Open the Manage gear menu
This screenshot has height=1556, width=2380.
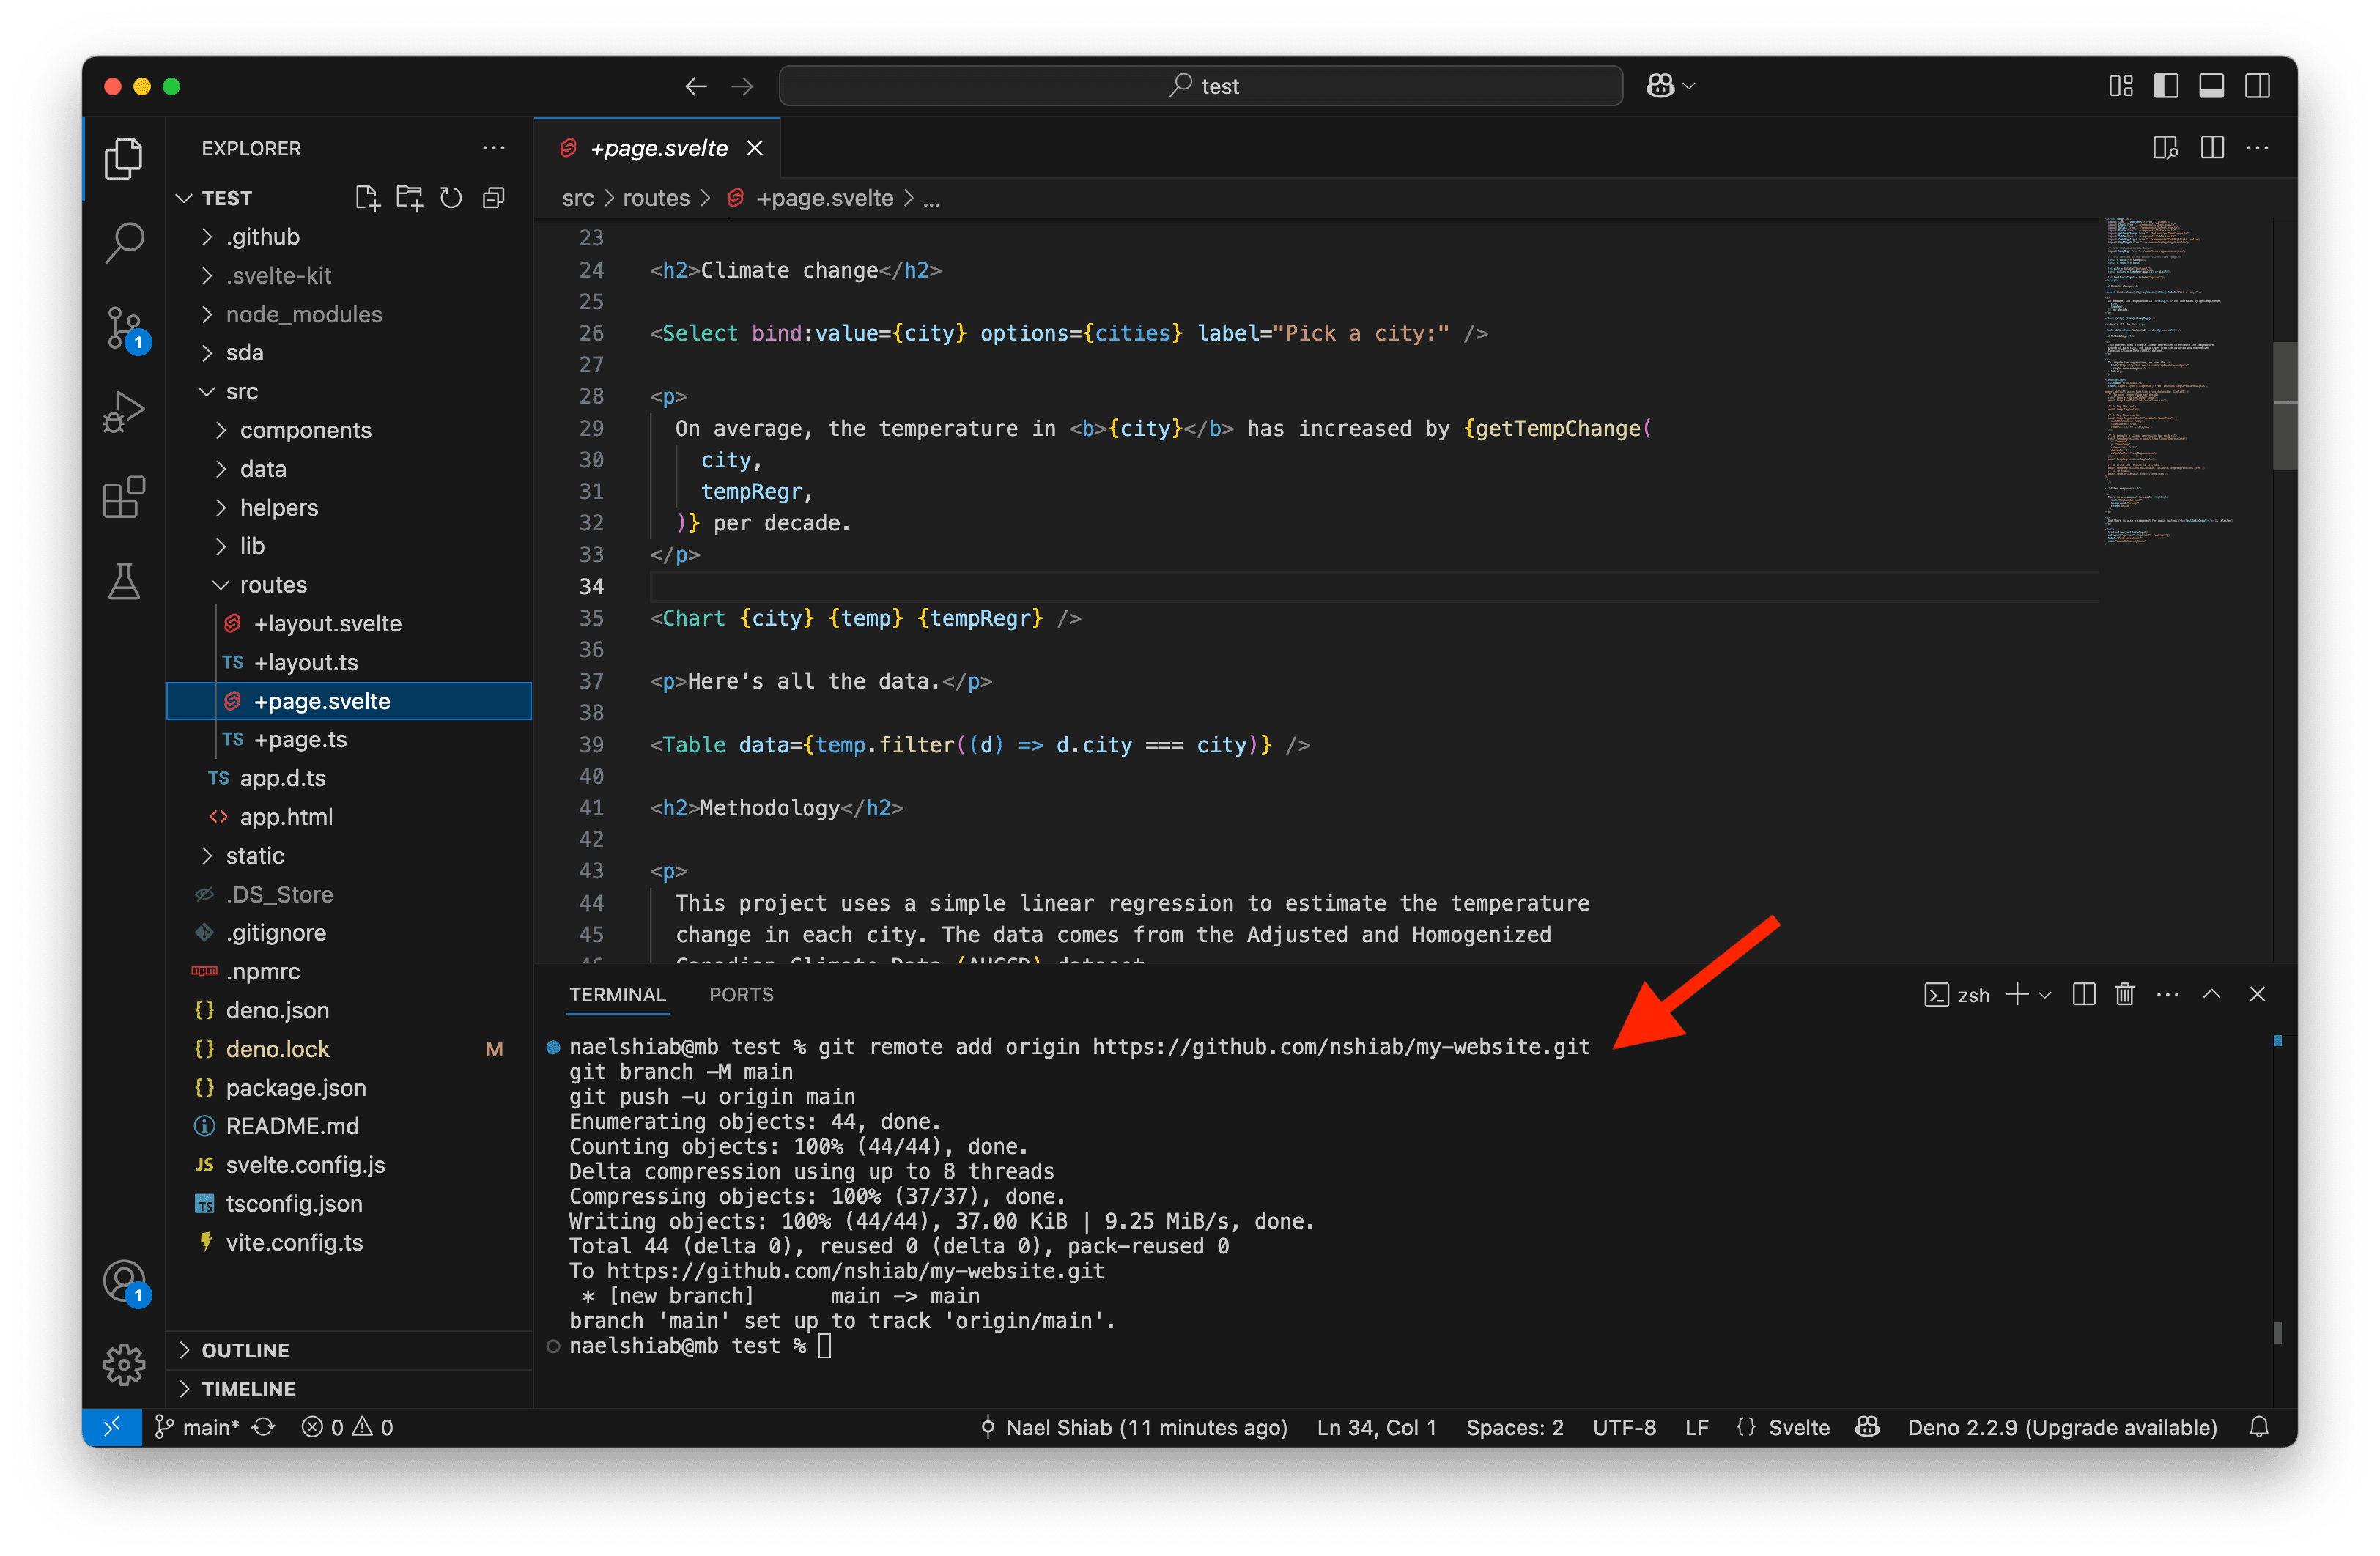click(124, 1364)
